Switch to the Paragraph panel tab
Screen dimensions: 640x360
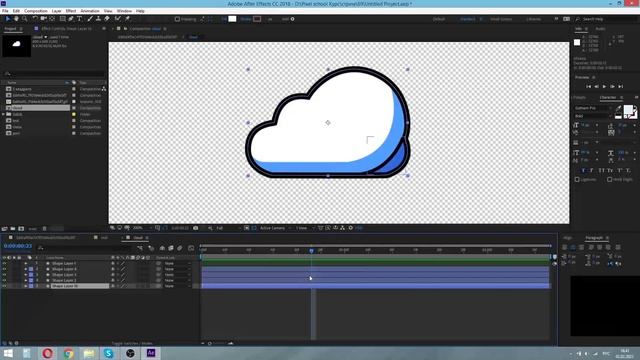coord(594,238)
